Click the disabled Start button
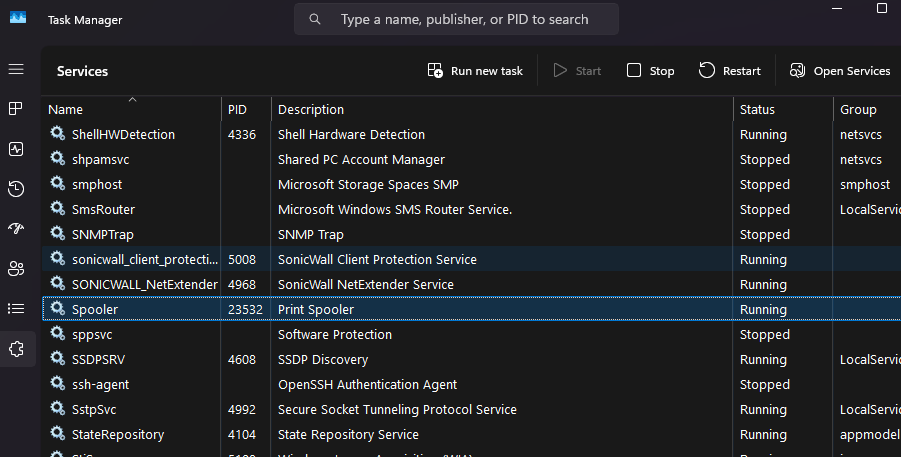The image size is (901, 457). [577, 71]
